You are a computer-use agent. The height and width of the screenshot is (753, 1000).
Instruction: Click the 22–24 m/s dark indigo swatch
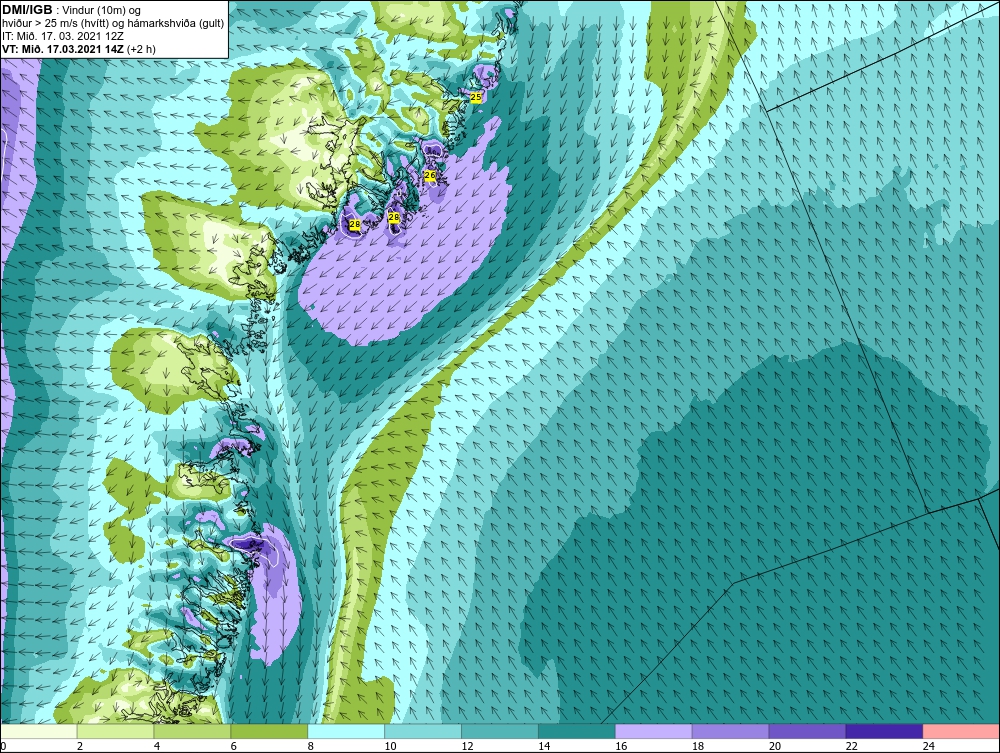[885, 731]
